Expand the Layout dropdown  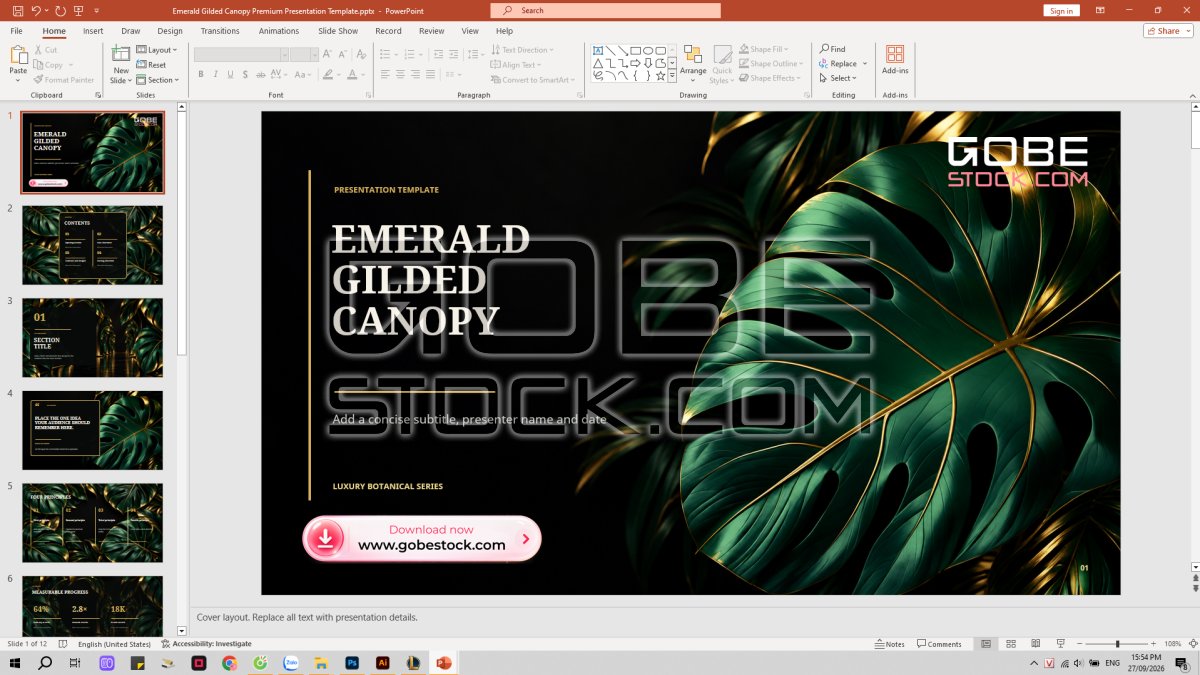tap(156, 50)
